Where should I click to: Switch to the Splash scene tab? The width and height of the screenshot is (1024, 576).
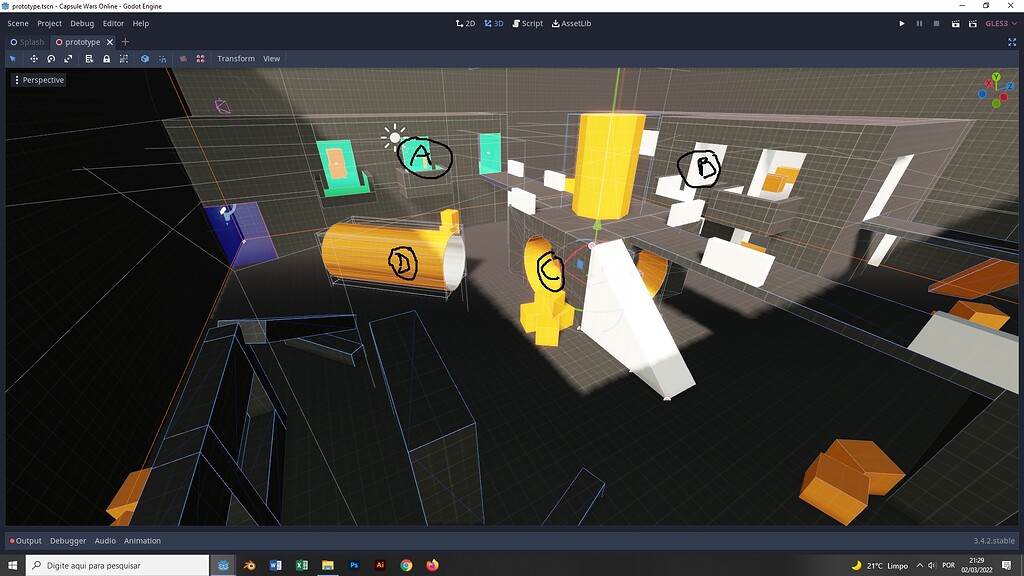tap(27, 42)
